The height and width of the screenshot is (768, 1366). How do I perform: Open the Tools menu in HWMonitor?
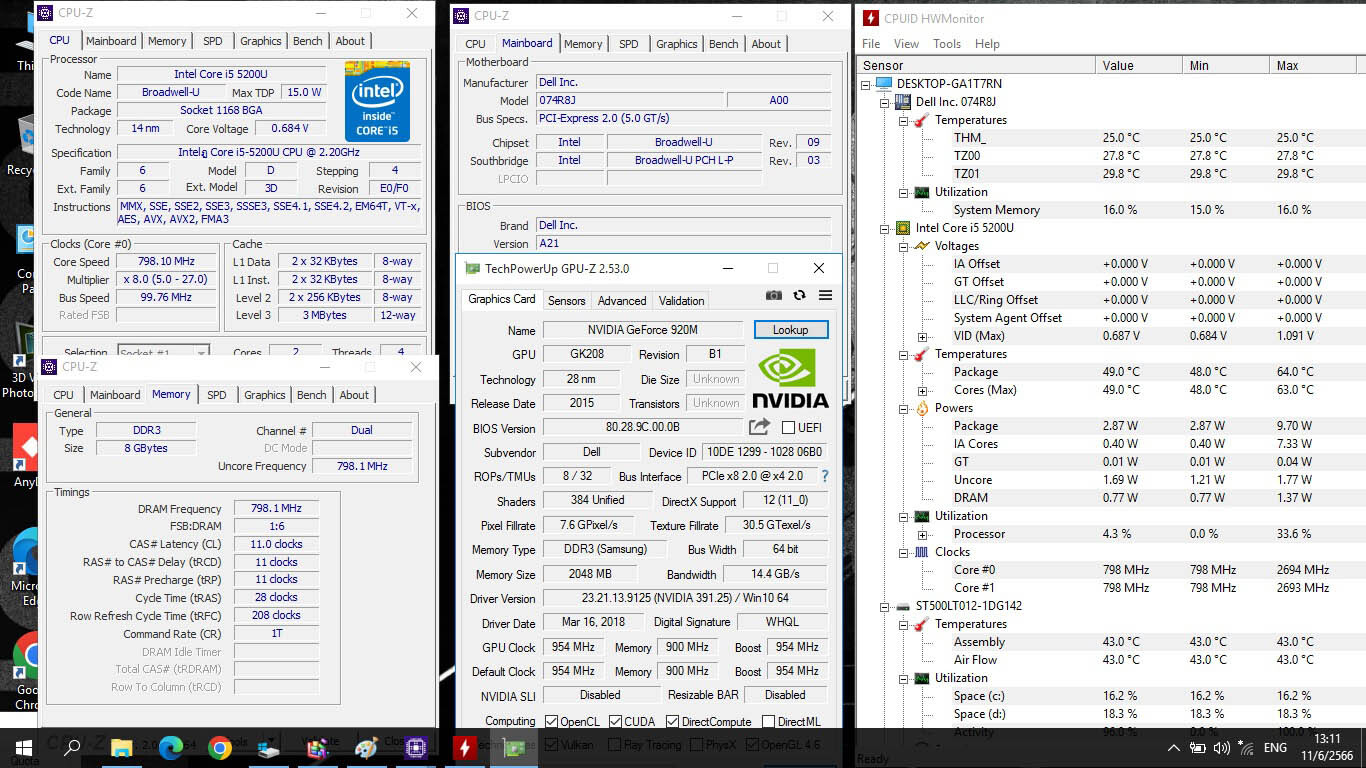pos(947,44)
